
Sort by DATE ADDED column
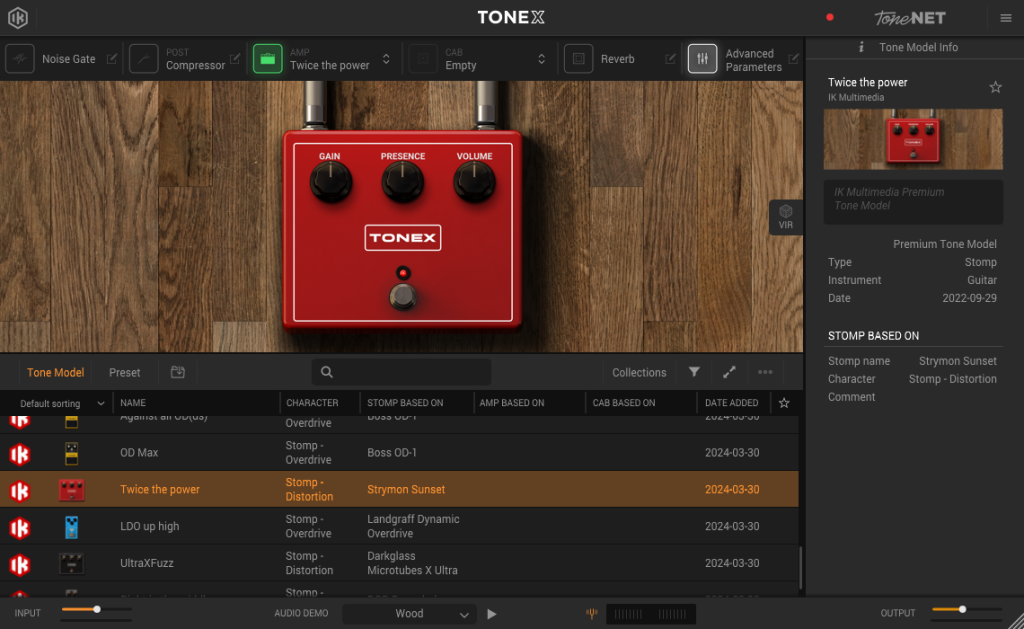tap(731, 403)
